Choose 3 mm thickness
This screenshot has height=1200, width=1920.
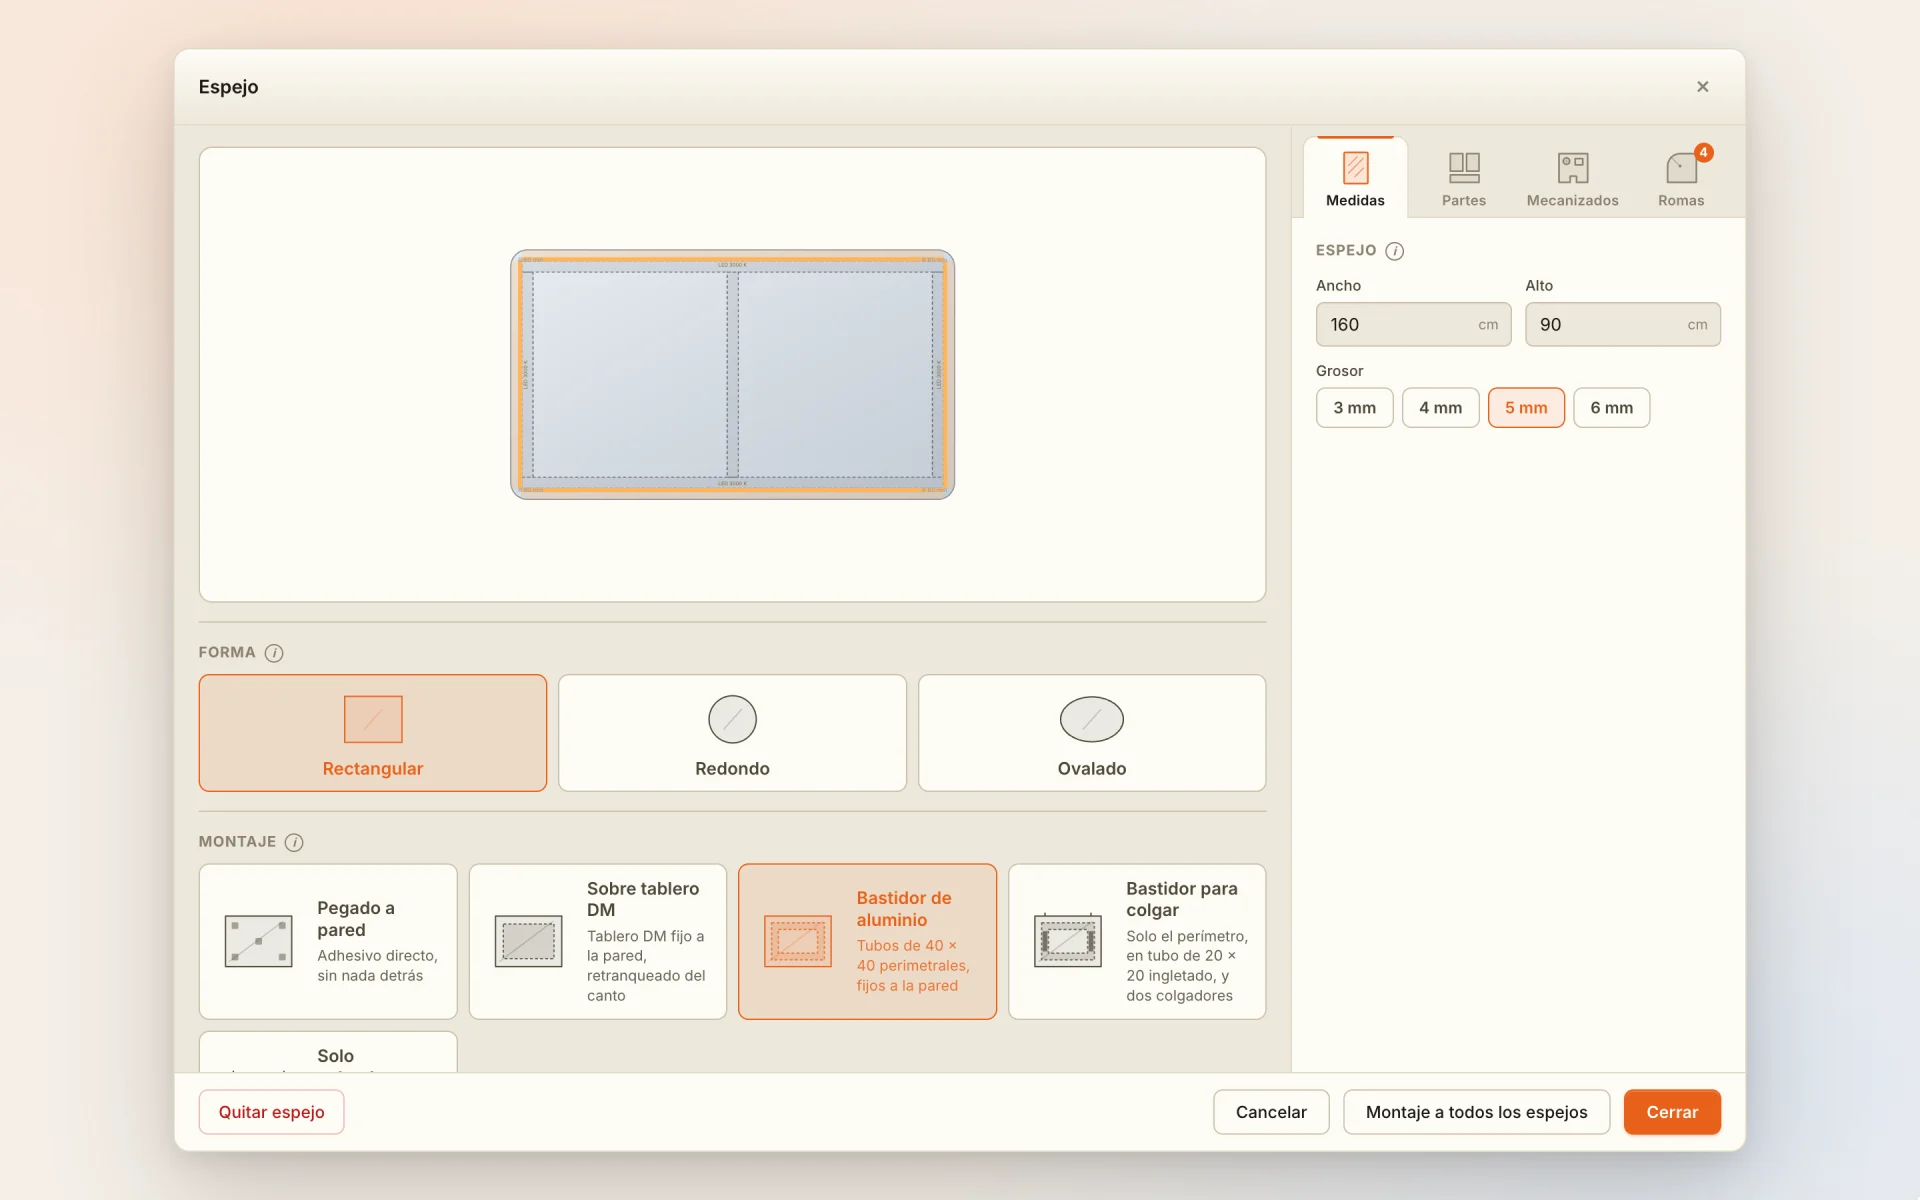point(1354,408)
